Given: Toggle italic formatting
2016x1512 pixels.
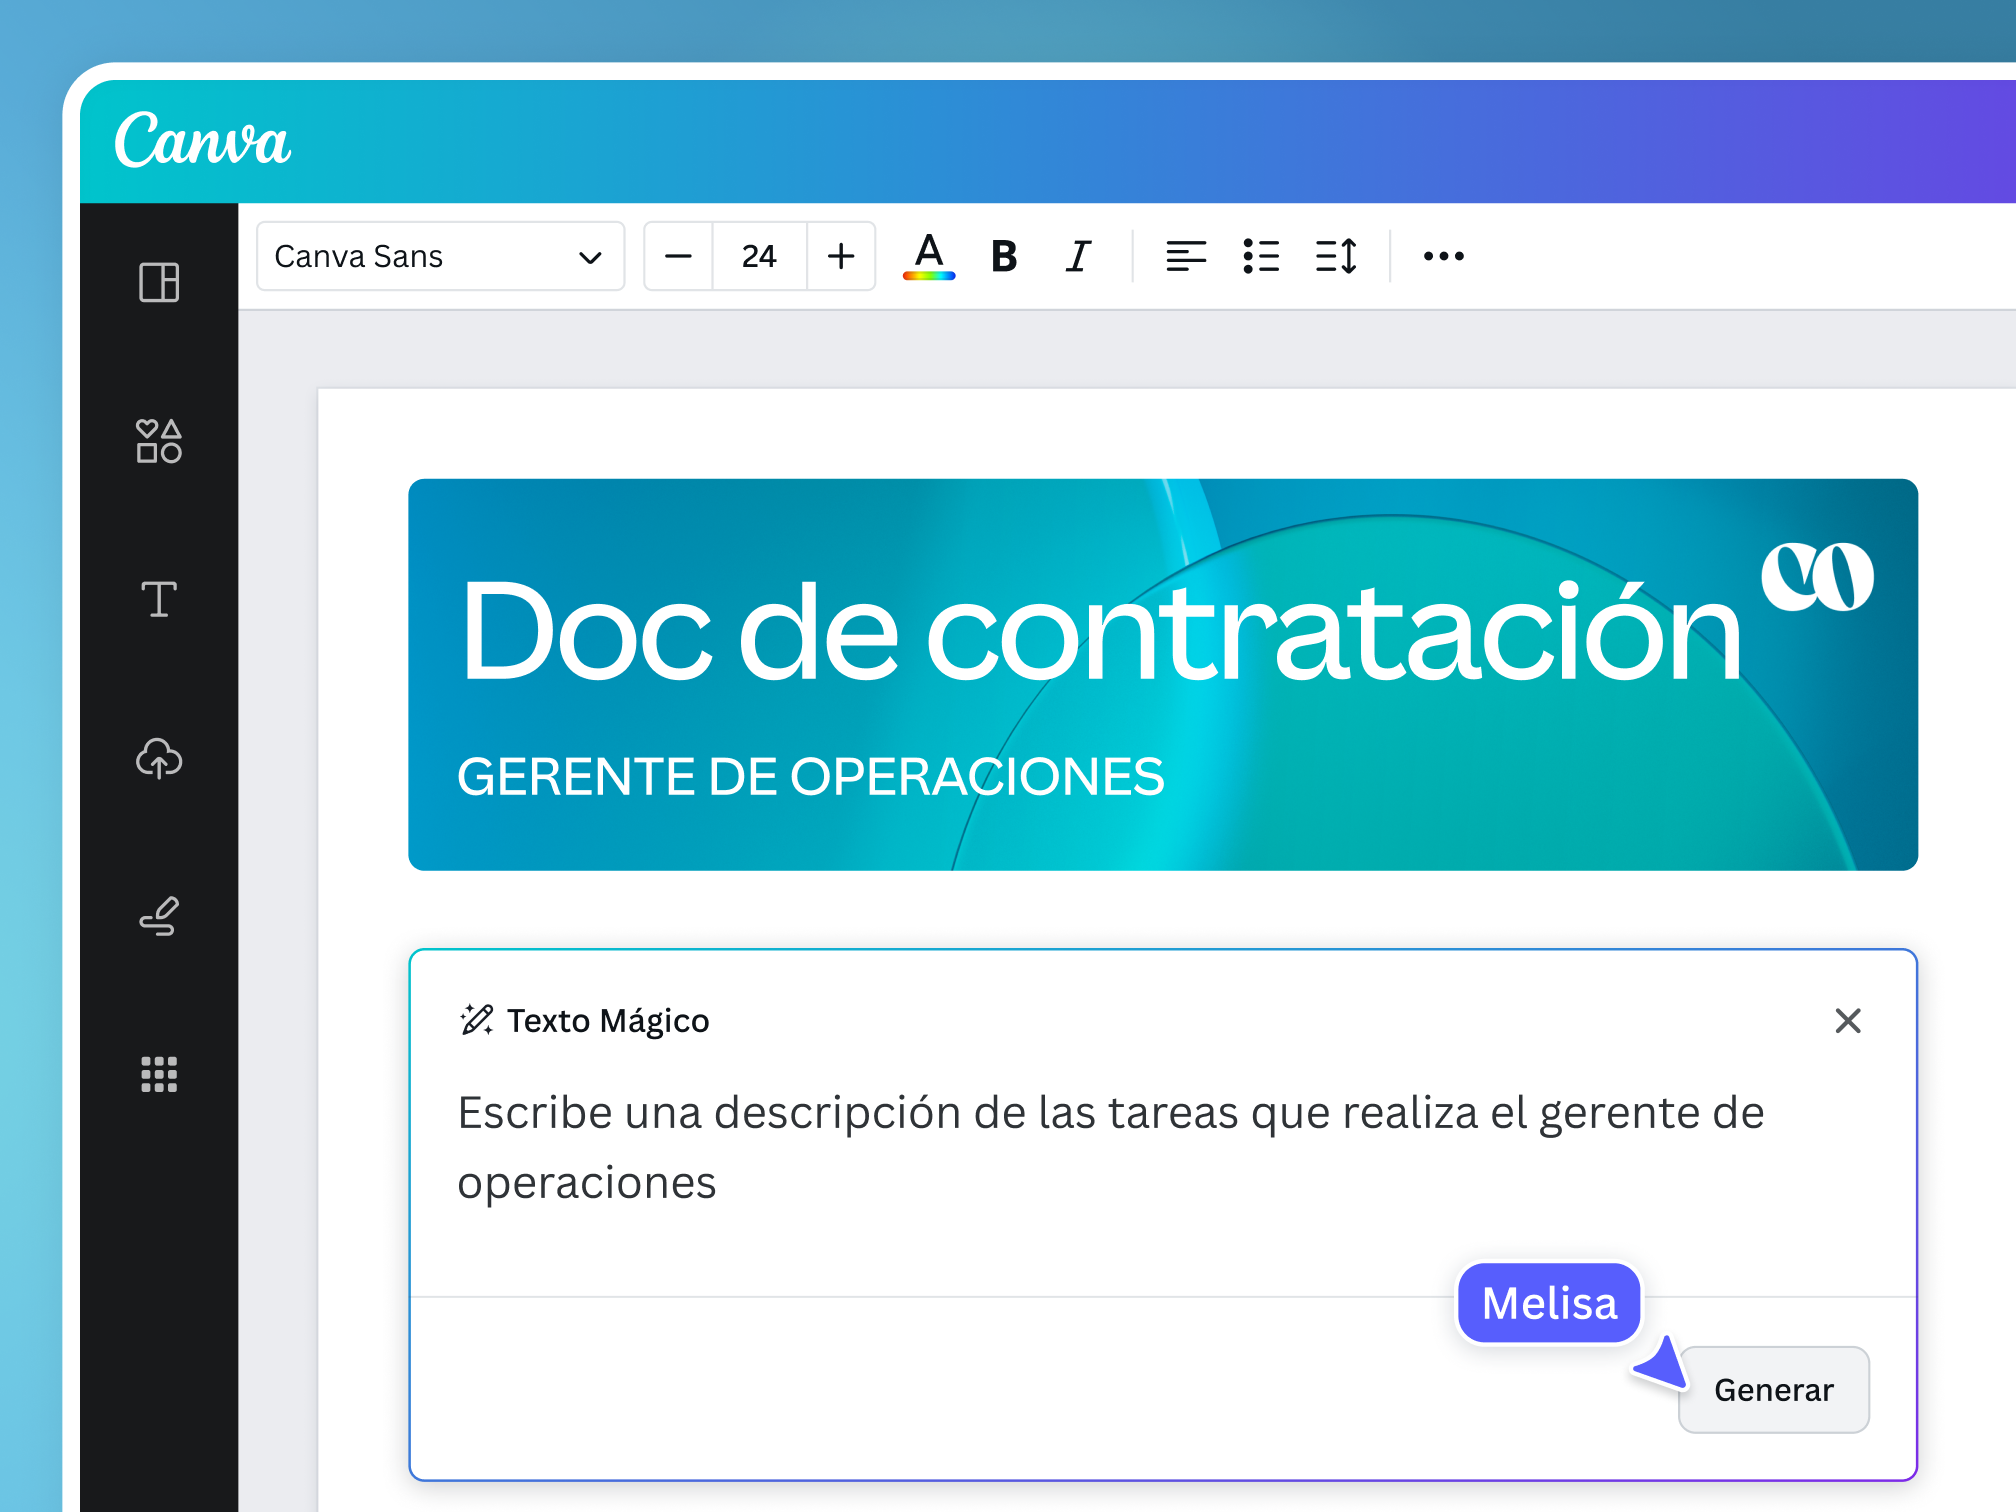Looking at the screenshot, I should point(1077,256).
